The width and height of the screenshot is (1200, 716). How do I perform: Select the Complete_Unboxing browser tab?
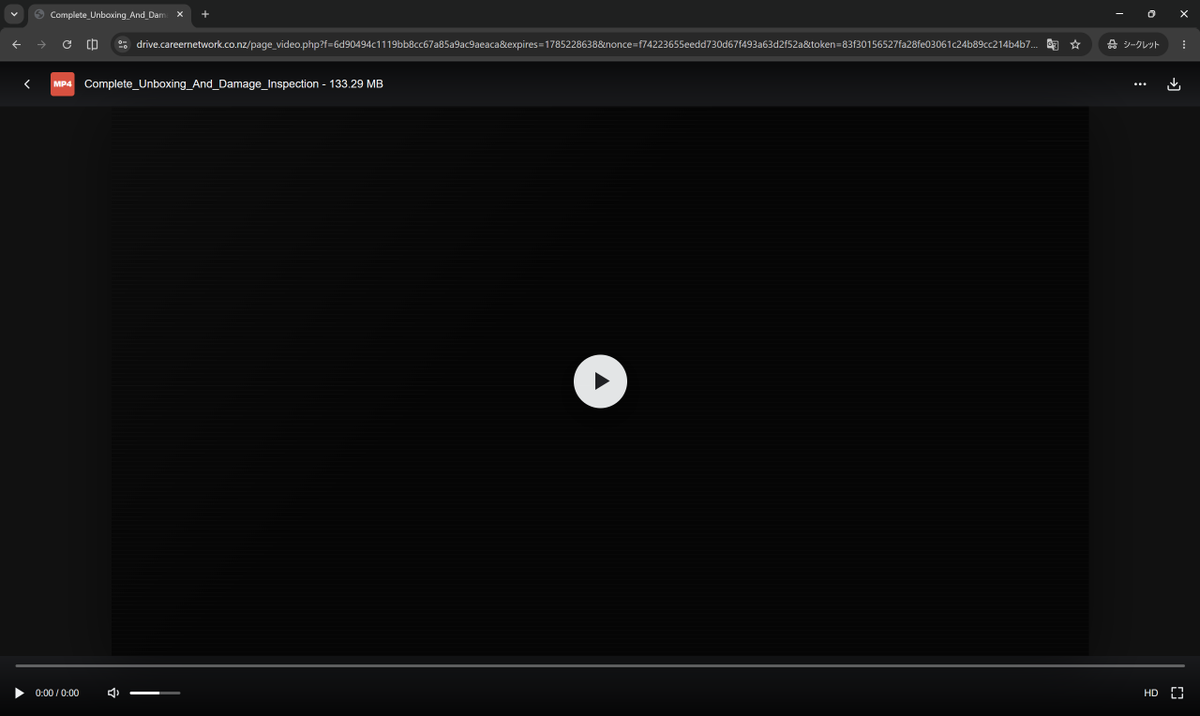tap(109, 14)
